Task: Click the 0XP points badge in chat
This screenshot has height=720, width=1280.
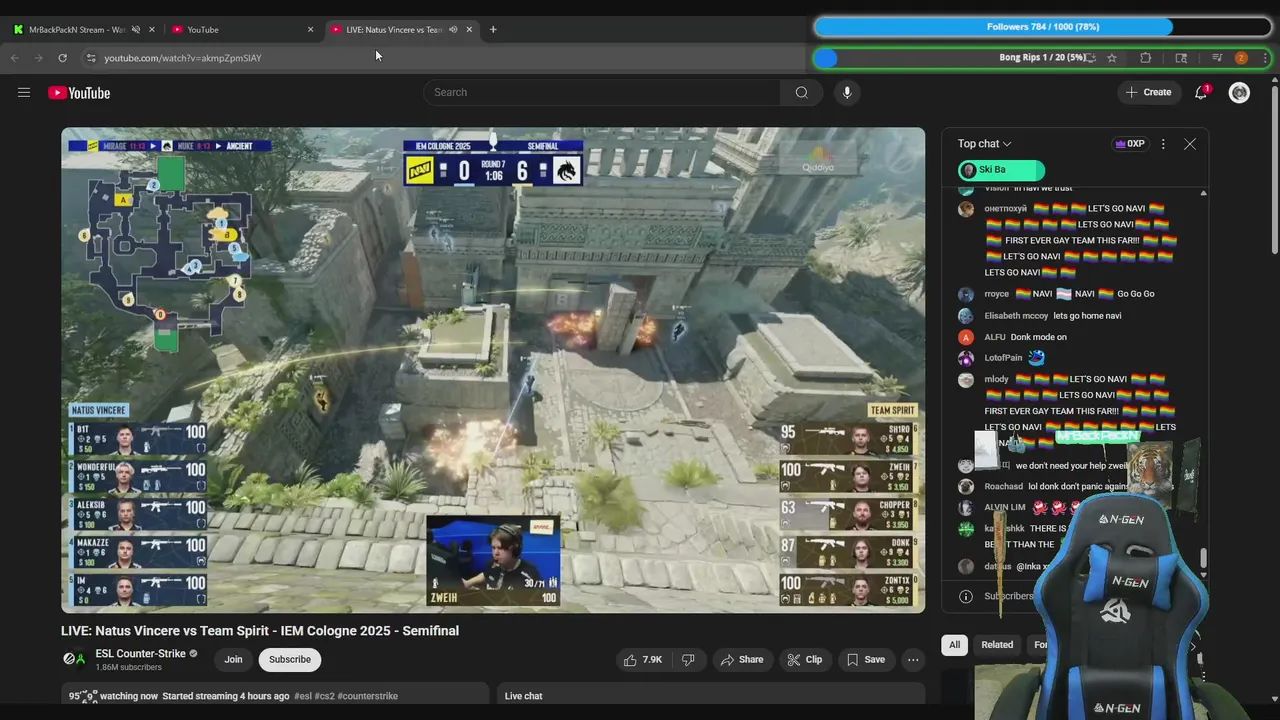Action: [x=1129, y=144]
